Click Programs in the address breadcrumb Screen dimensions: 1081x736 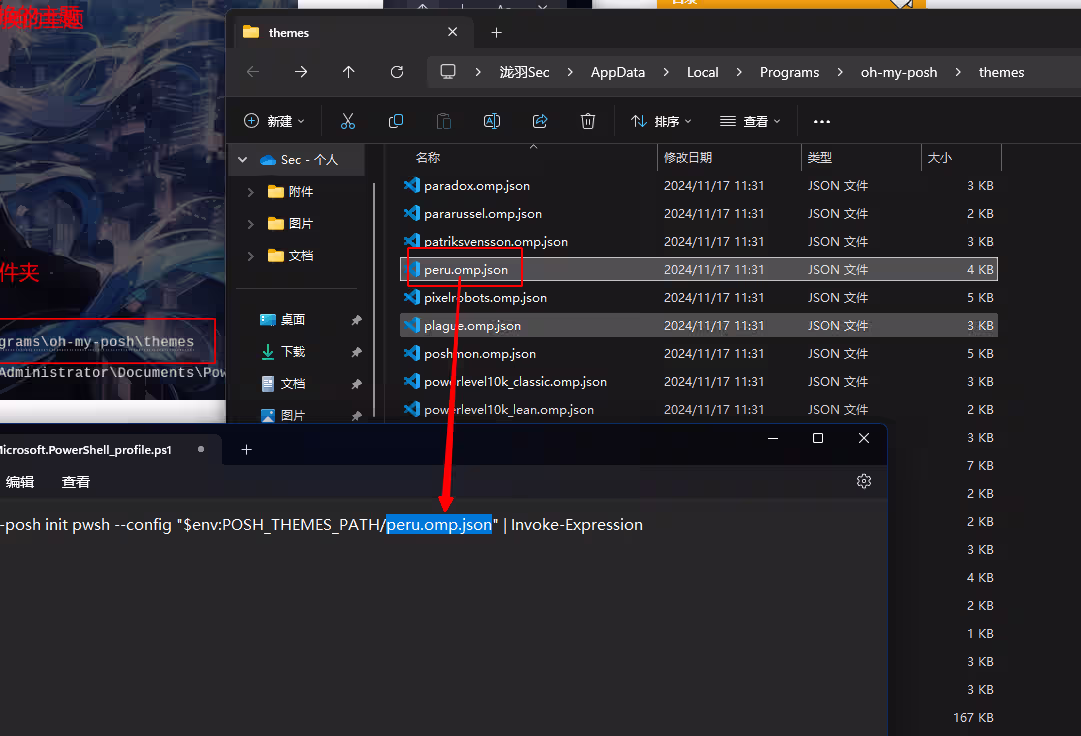click(x=789, y=72)
